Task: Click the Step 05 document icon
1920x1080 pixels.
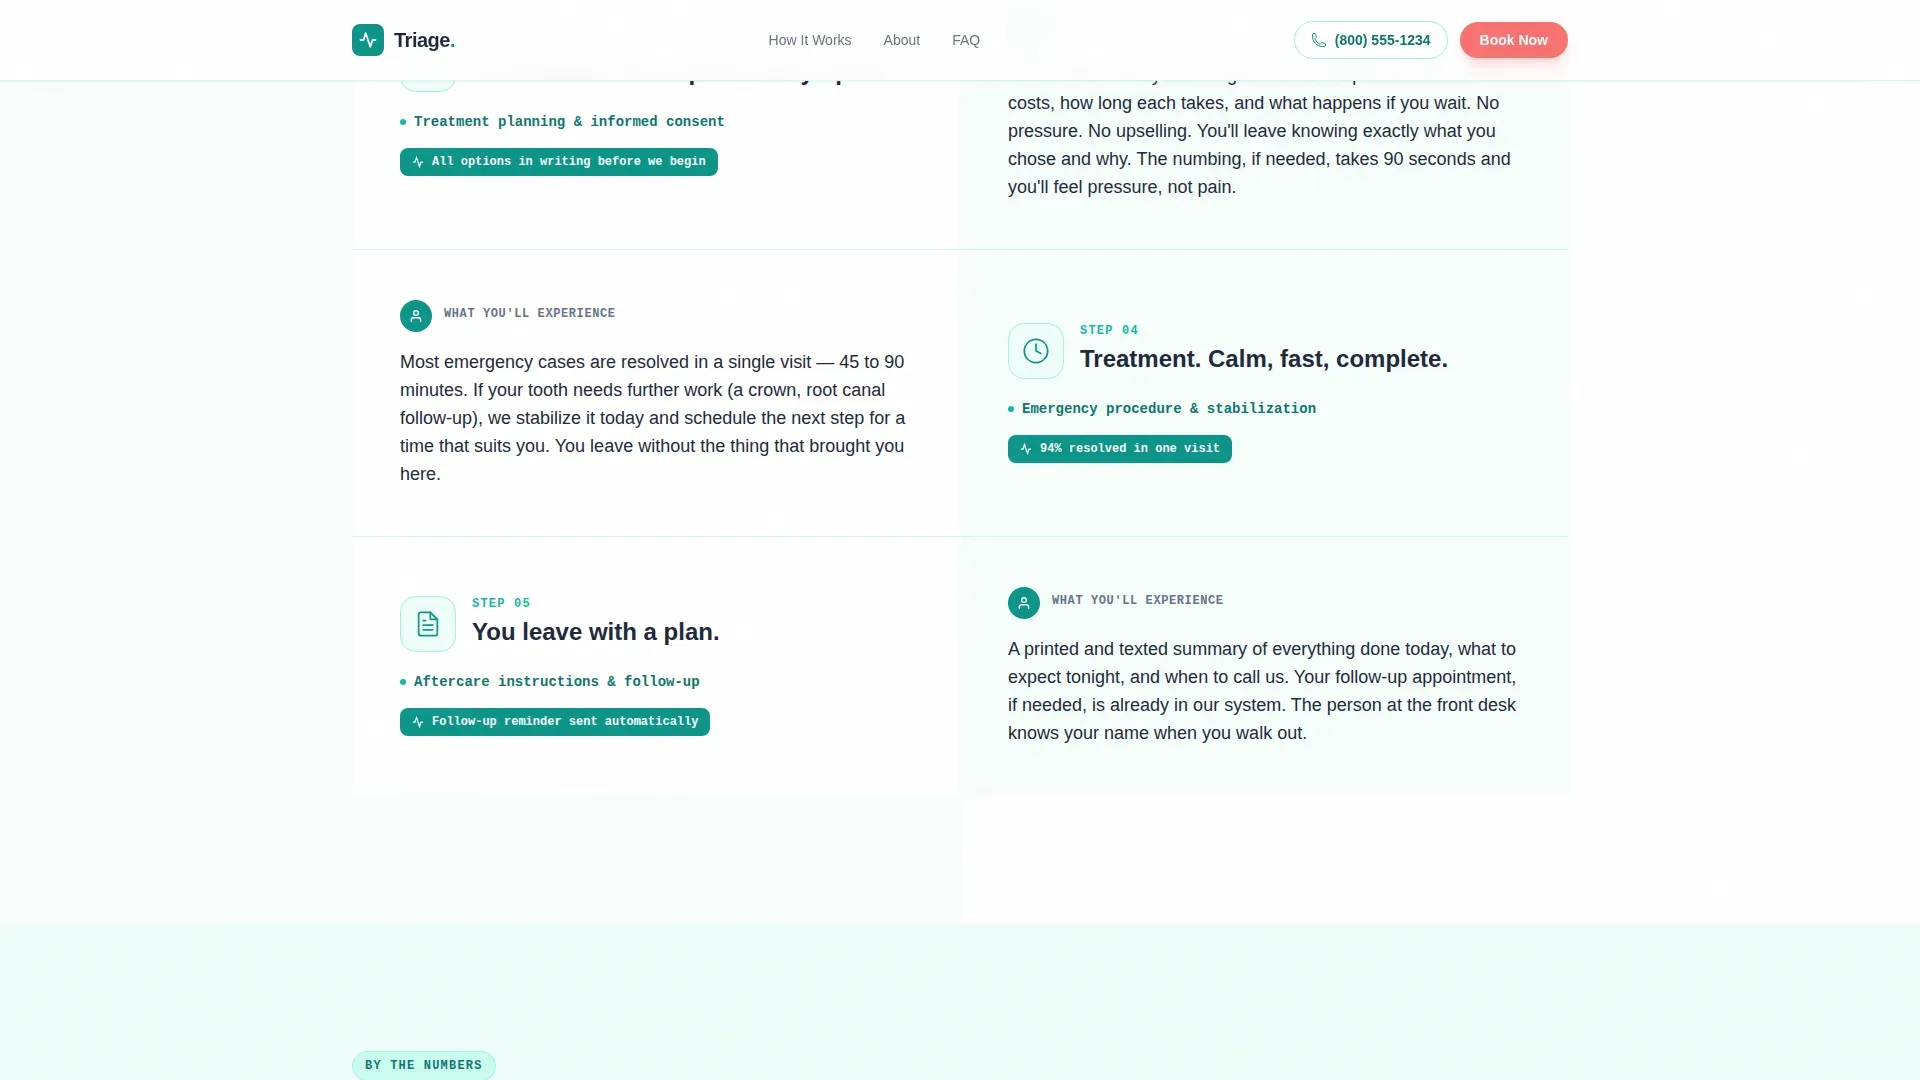Action: pos(428,624)
